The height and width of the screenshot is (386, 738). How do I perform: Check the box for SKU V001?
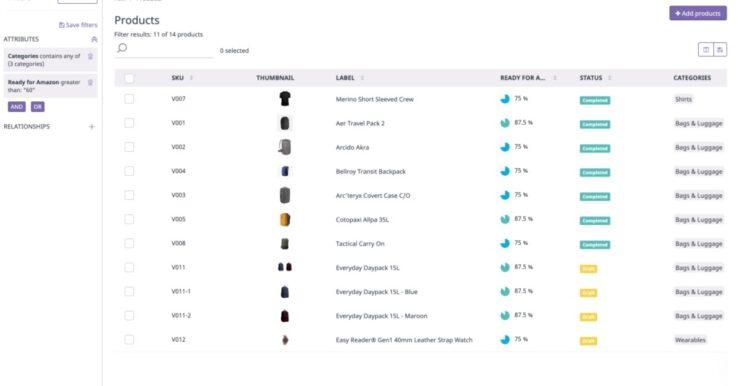tap(129, 123)
